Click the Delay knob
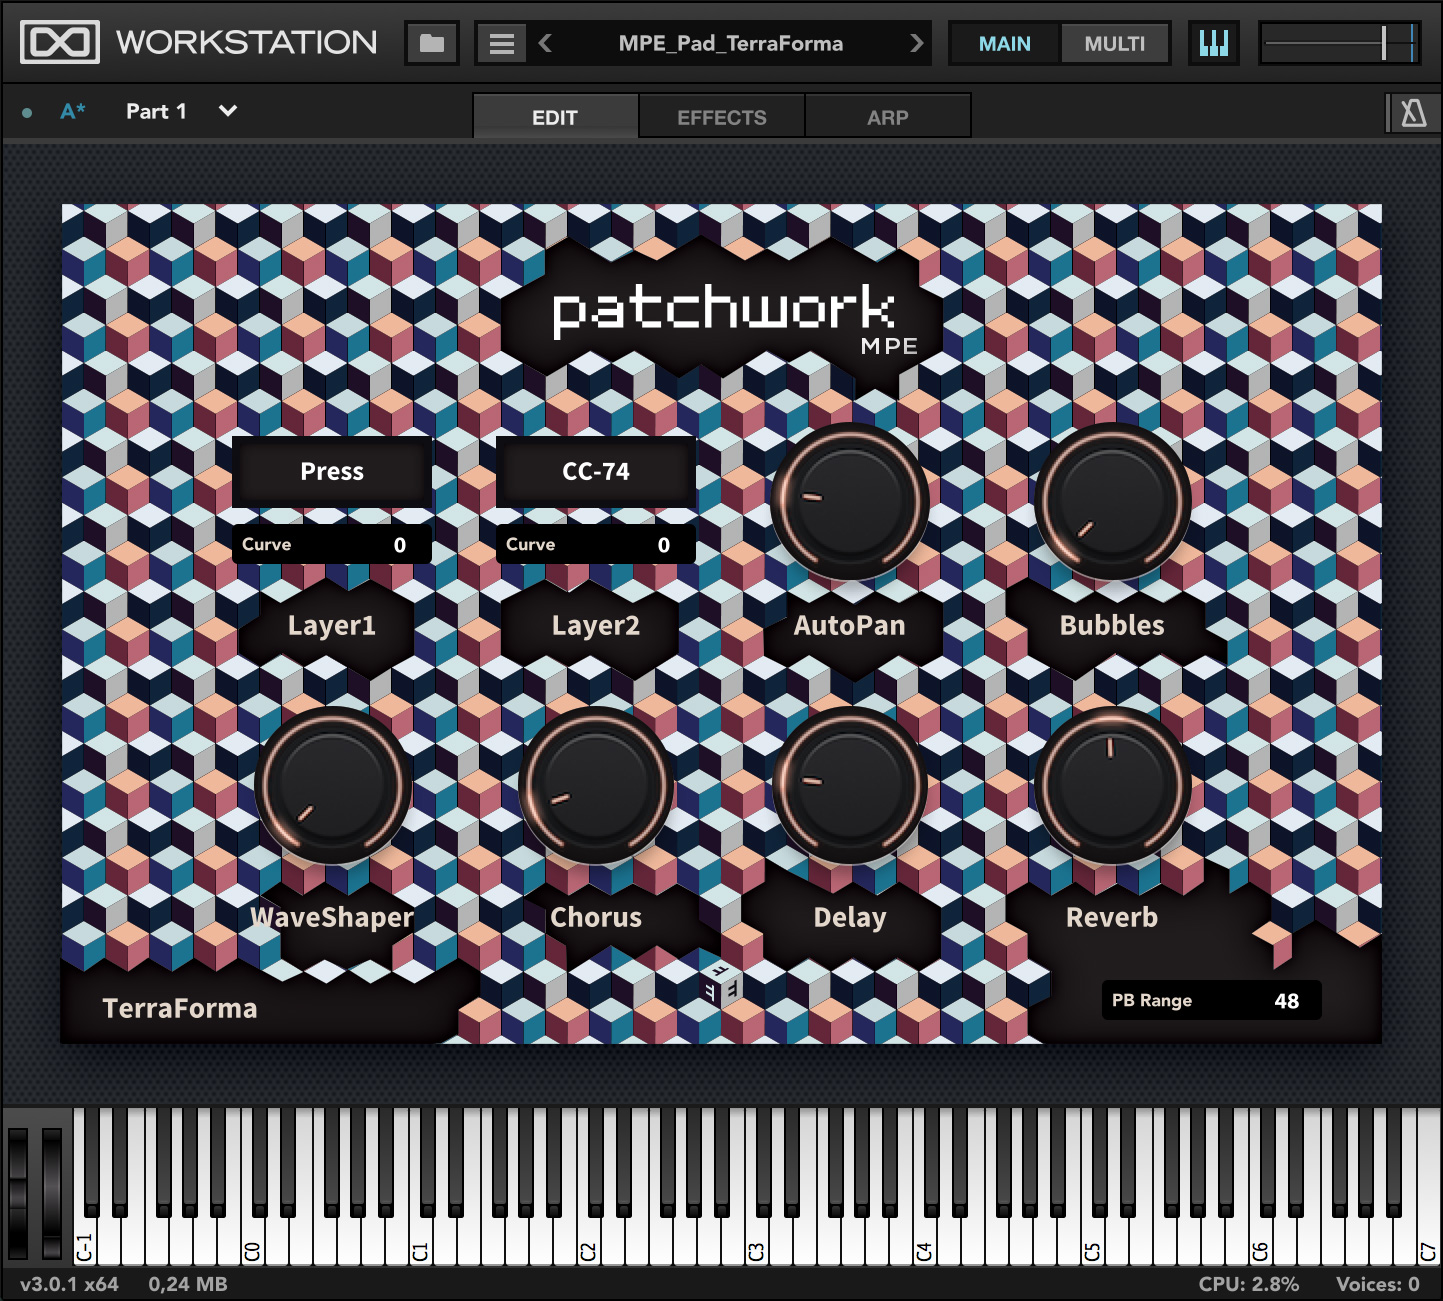This screenshot has height=1301, width=1443. coord(849,786)
